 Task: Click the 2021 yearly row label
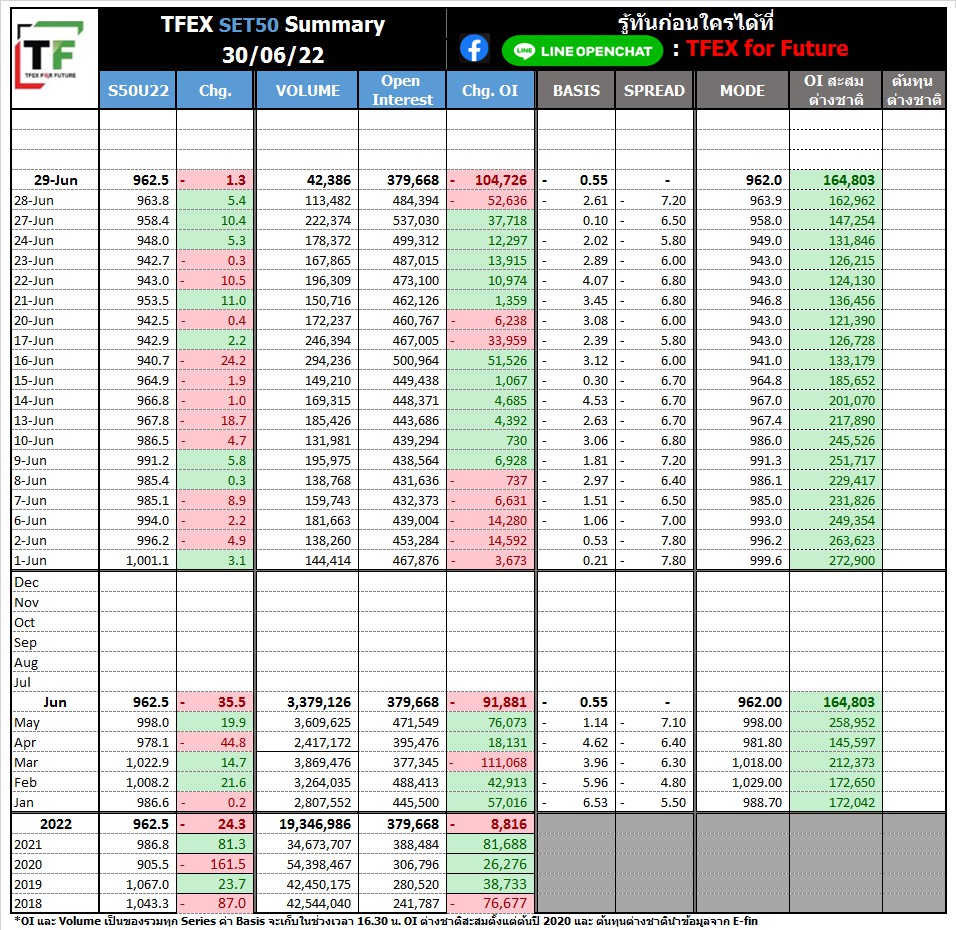coord(28,845)
